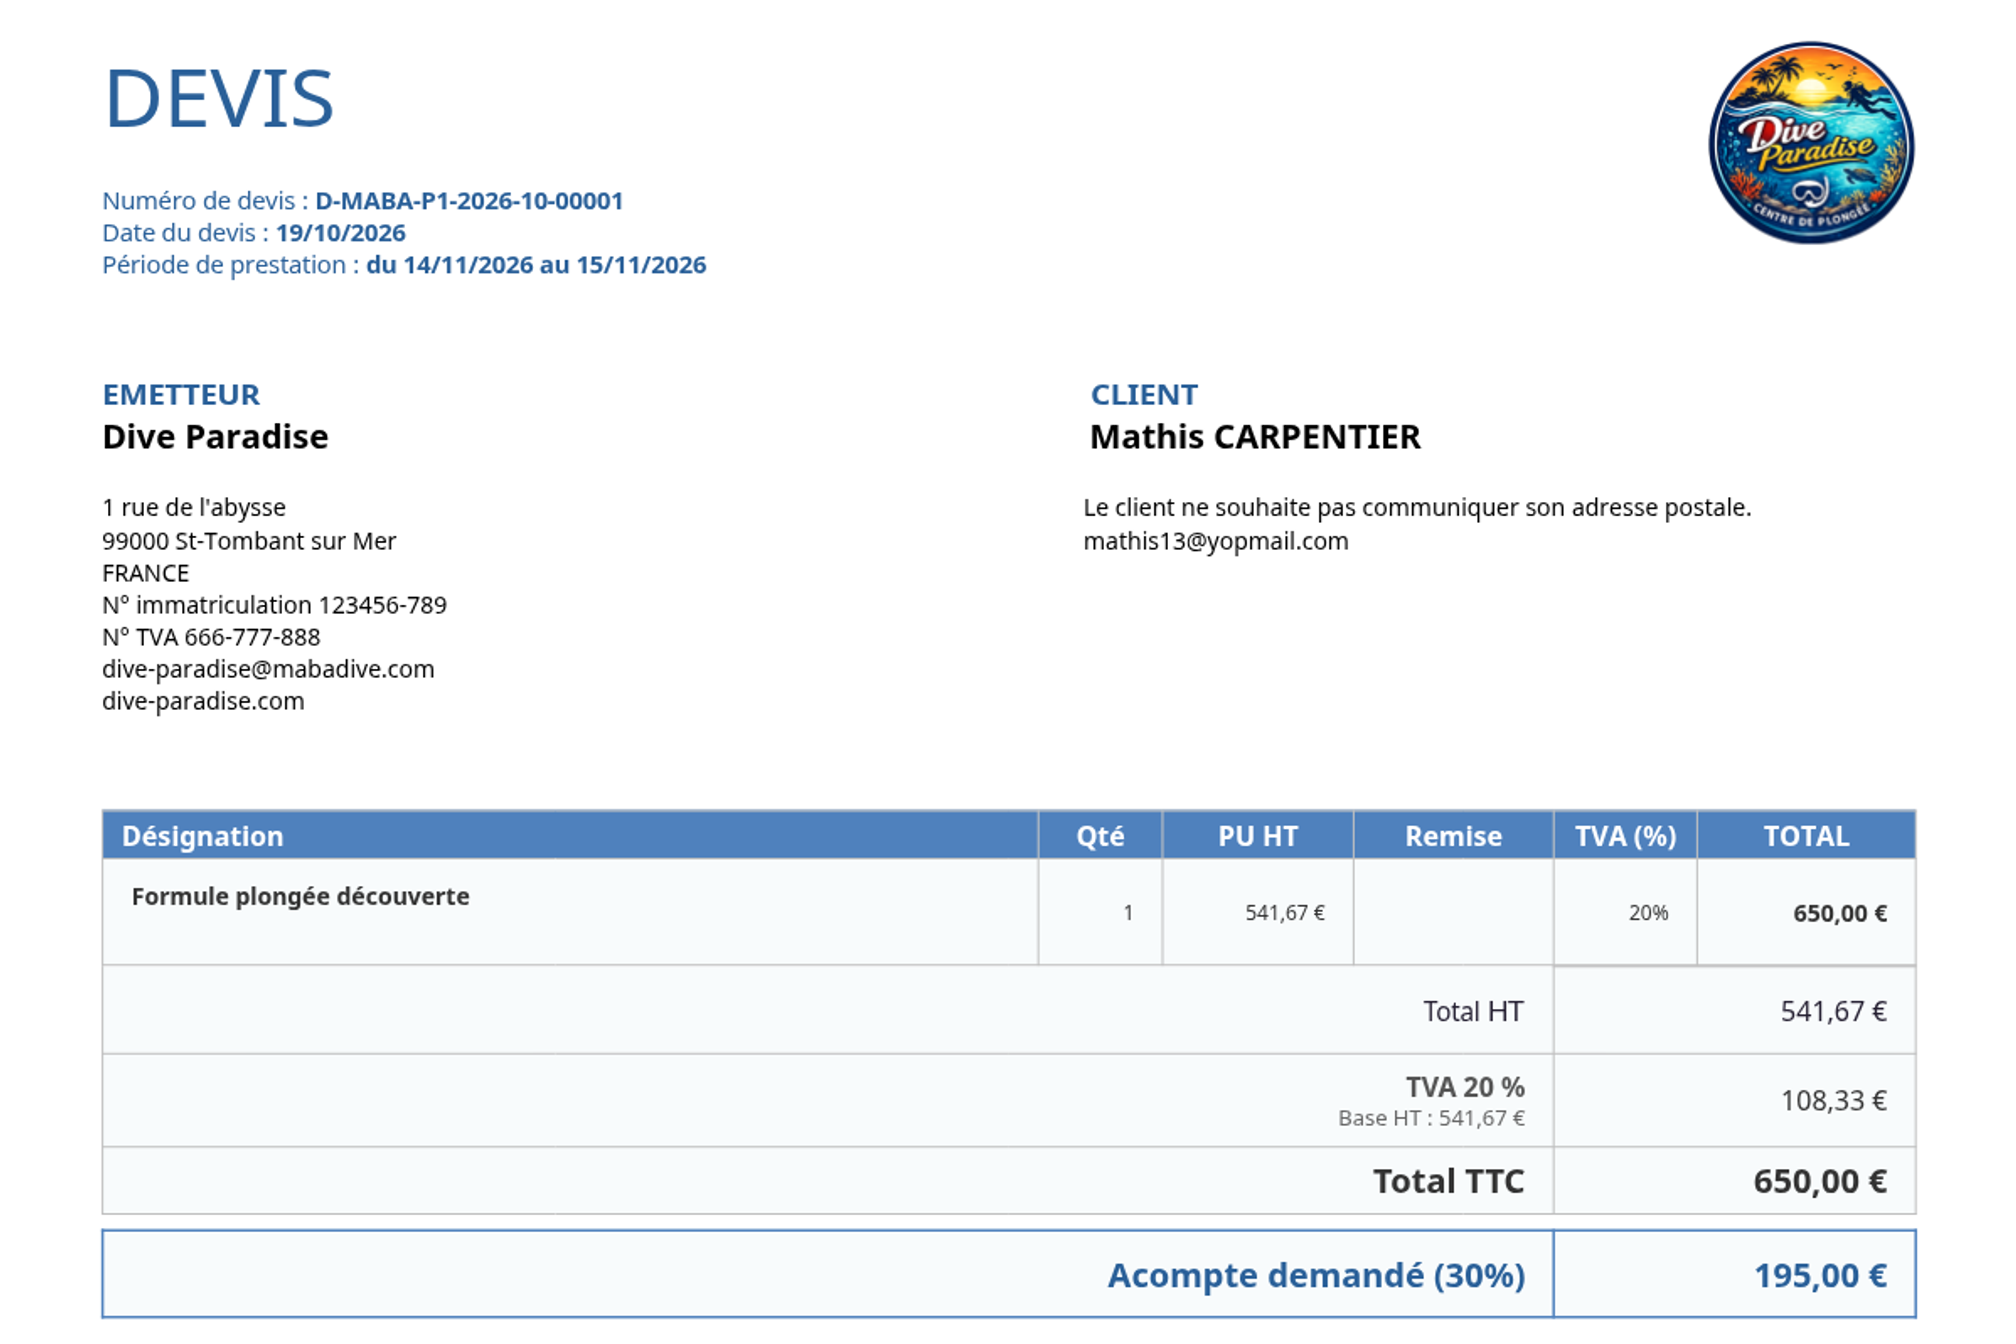
Task: Click the TVA (%) column header
Action: (1625, 836)
